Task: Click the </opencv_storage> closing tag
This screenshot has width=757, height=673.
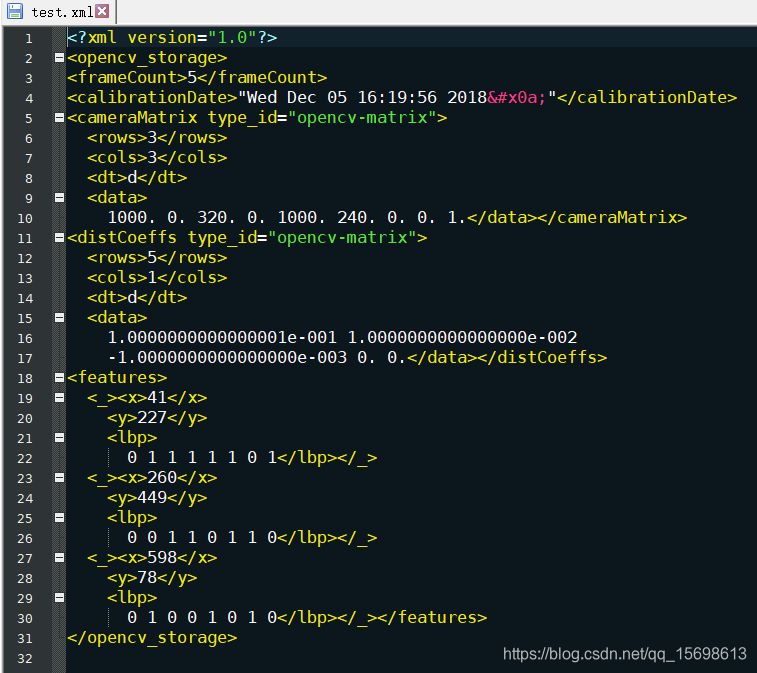Action: (152, 638)
